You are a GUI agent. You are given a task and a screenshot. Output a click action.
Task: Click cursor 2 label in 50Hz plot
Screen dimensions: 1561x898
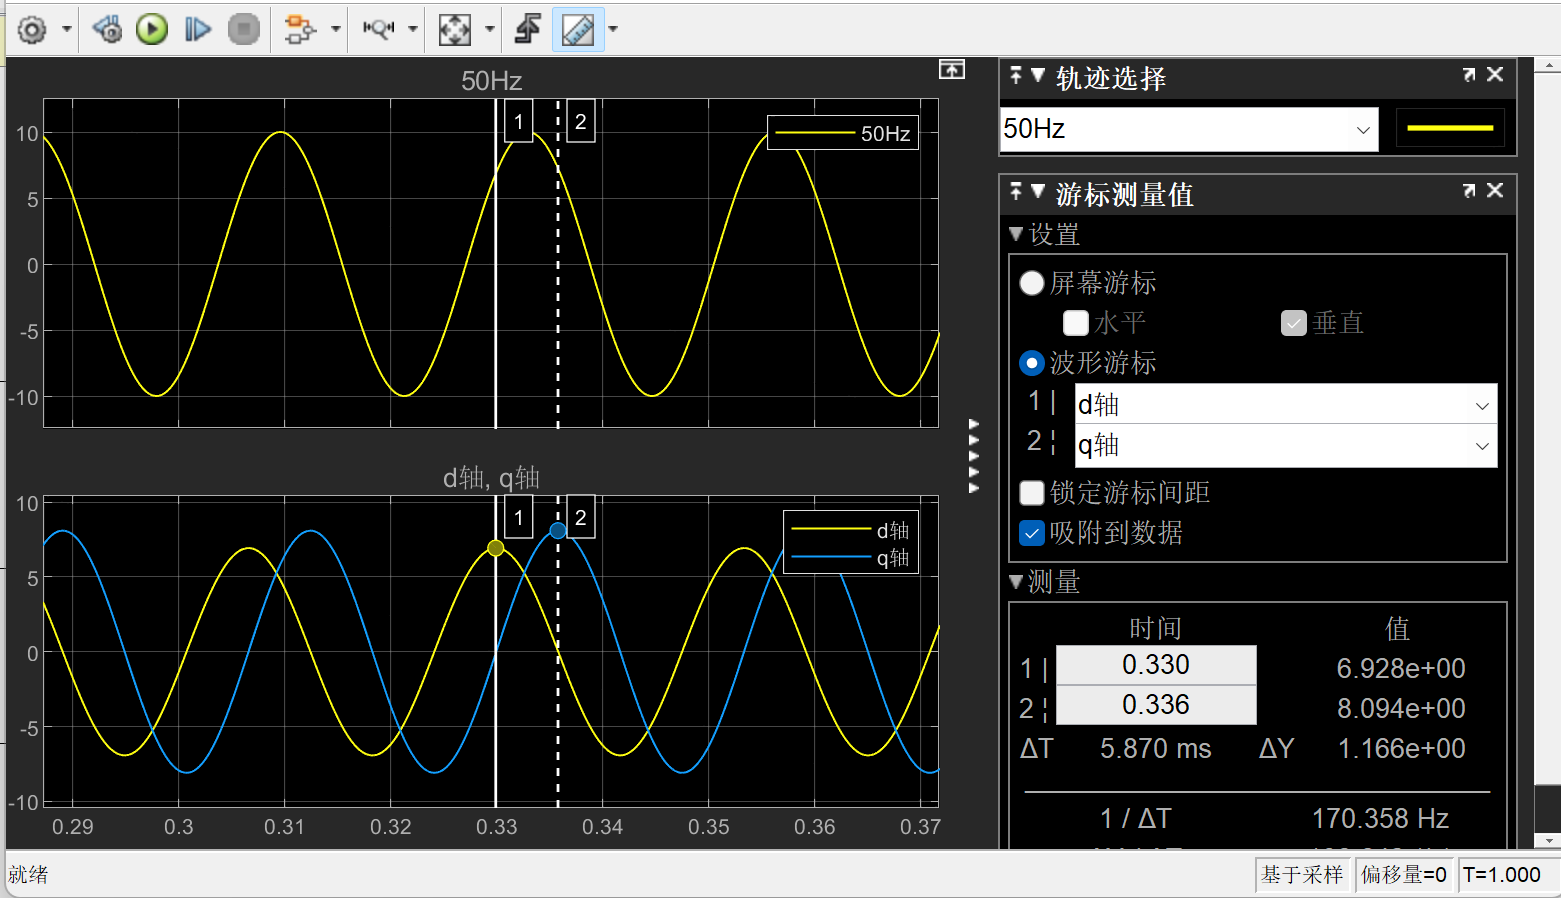pyautogui.click(x=581, y=122)
